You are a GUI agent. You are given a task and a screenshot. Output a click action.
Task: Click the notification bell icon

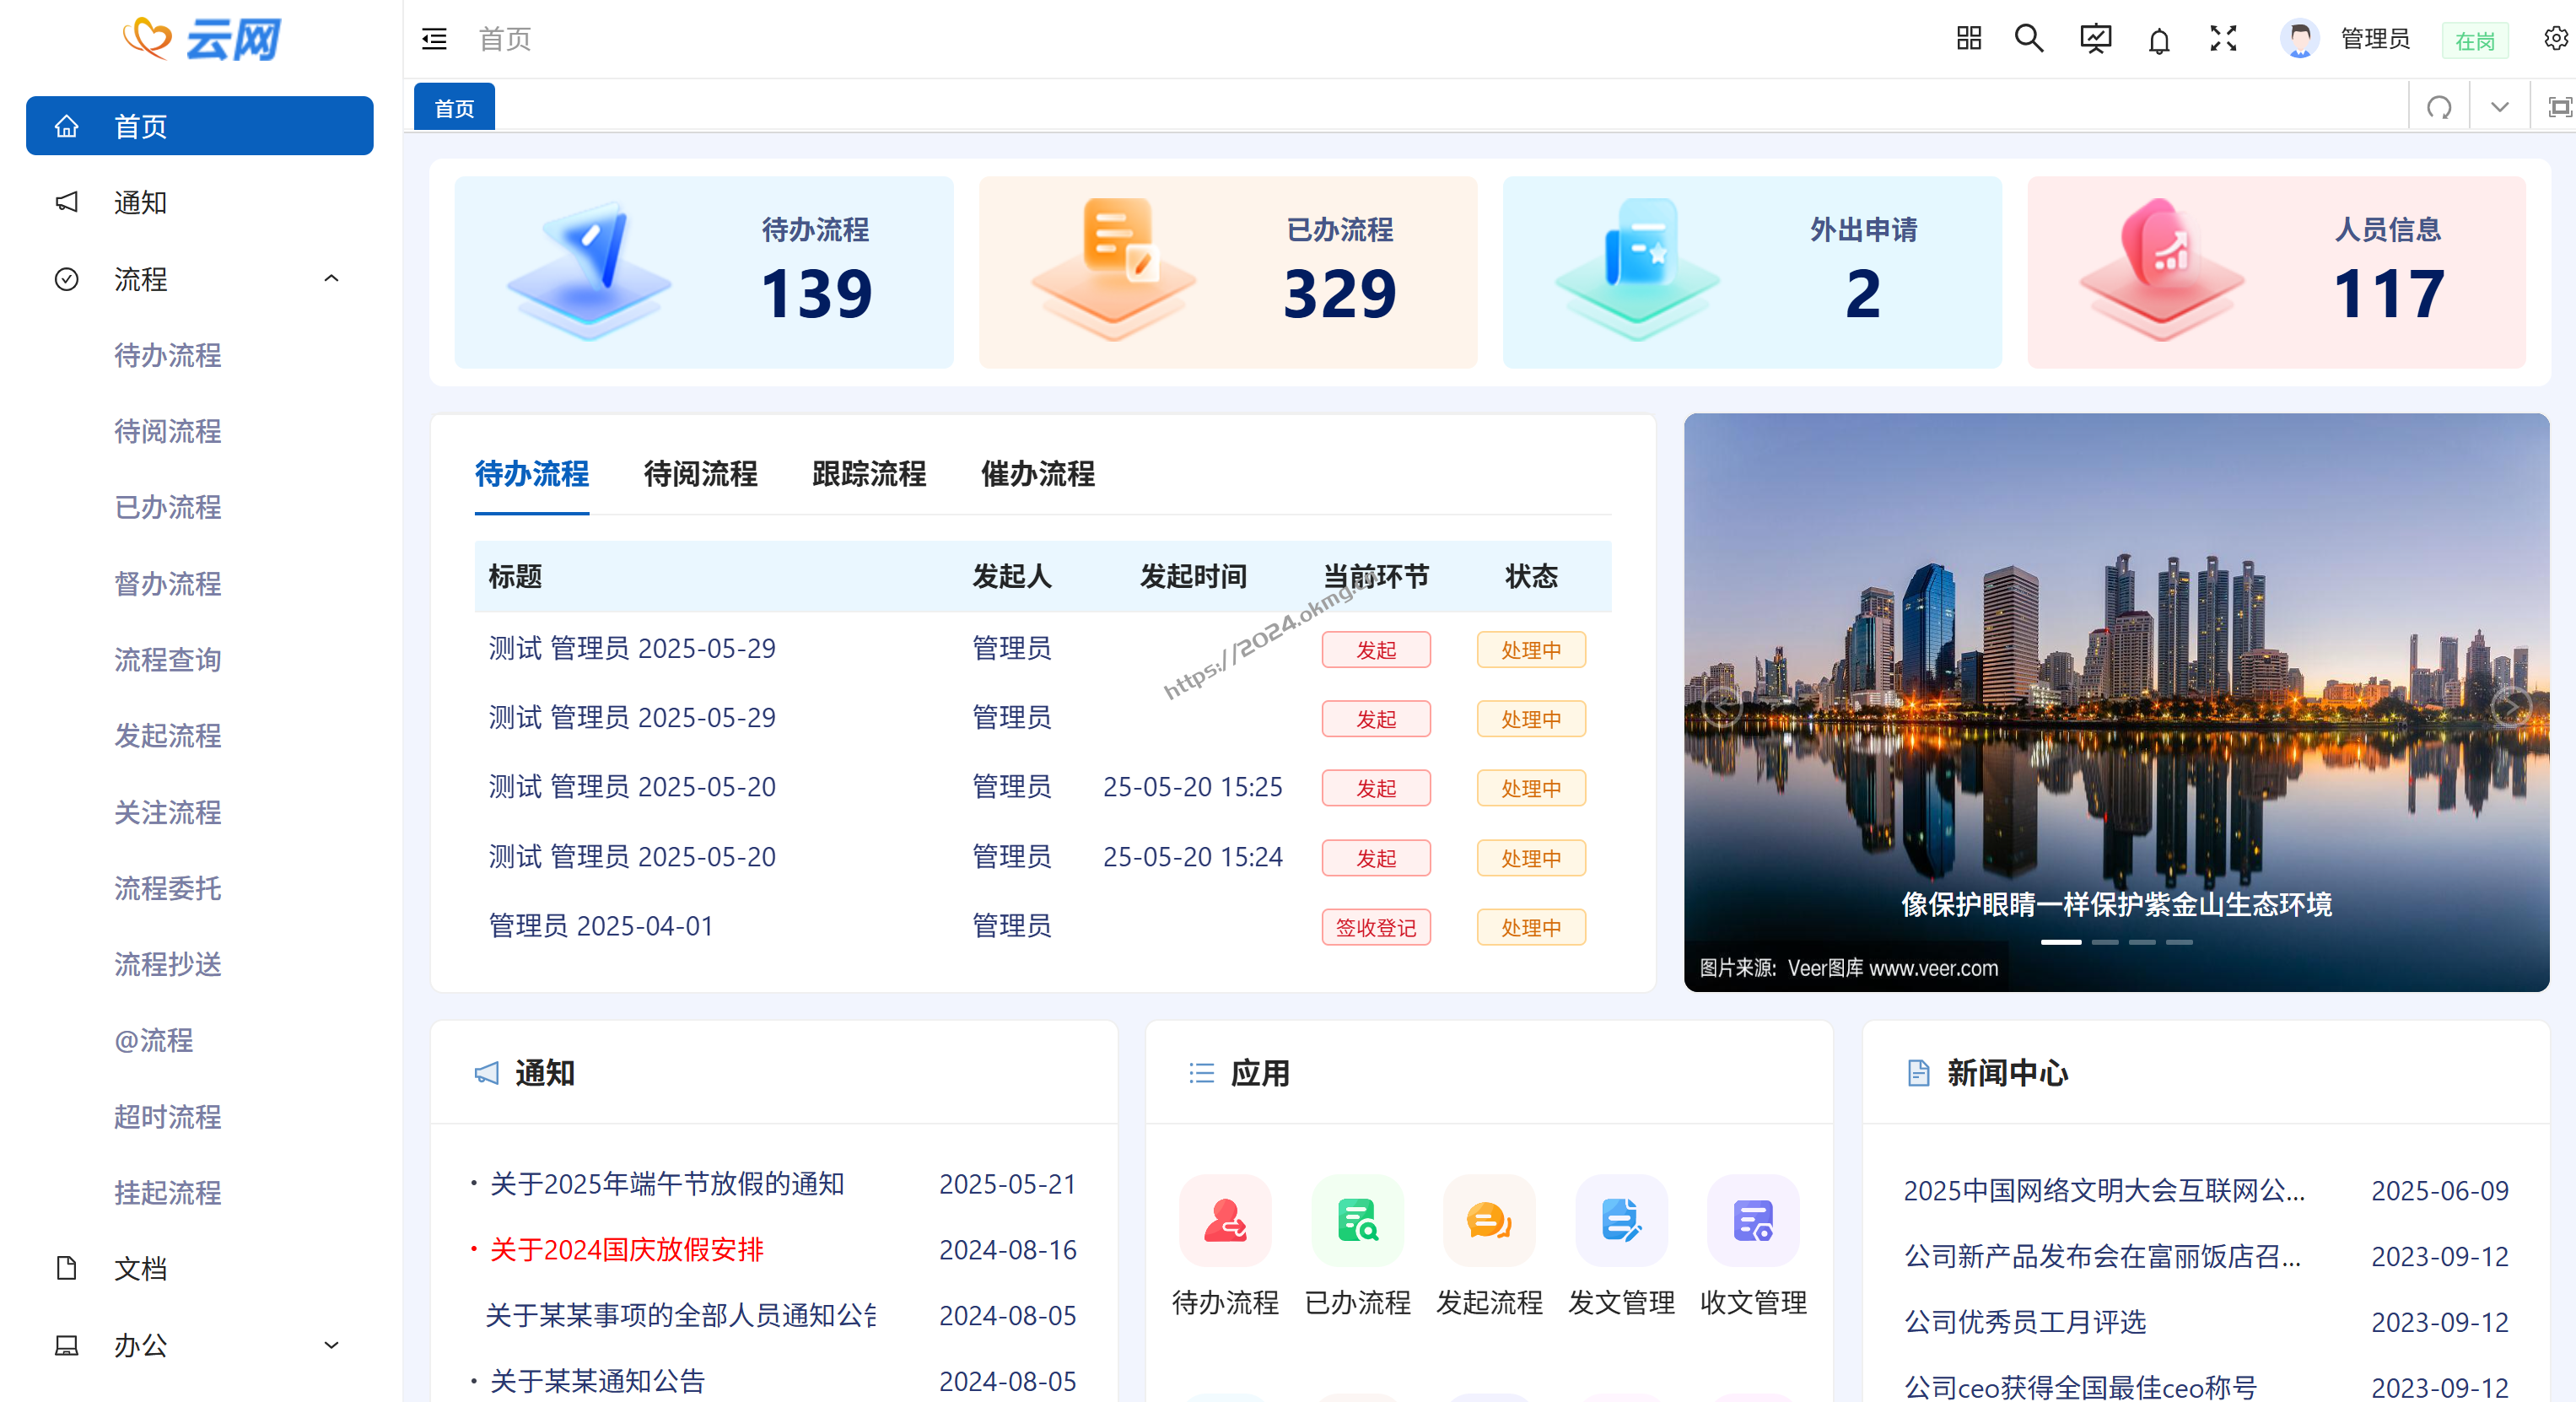(2159, 39)
